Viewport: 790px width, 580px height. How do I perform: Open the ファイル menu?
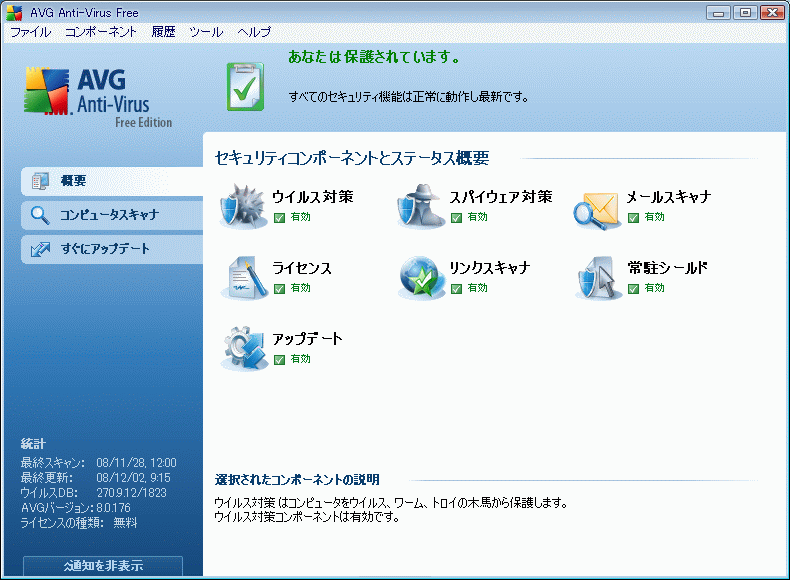pos(31,32)
